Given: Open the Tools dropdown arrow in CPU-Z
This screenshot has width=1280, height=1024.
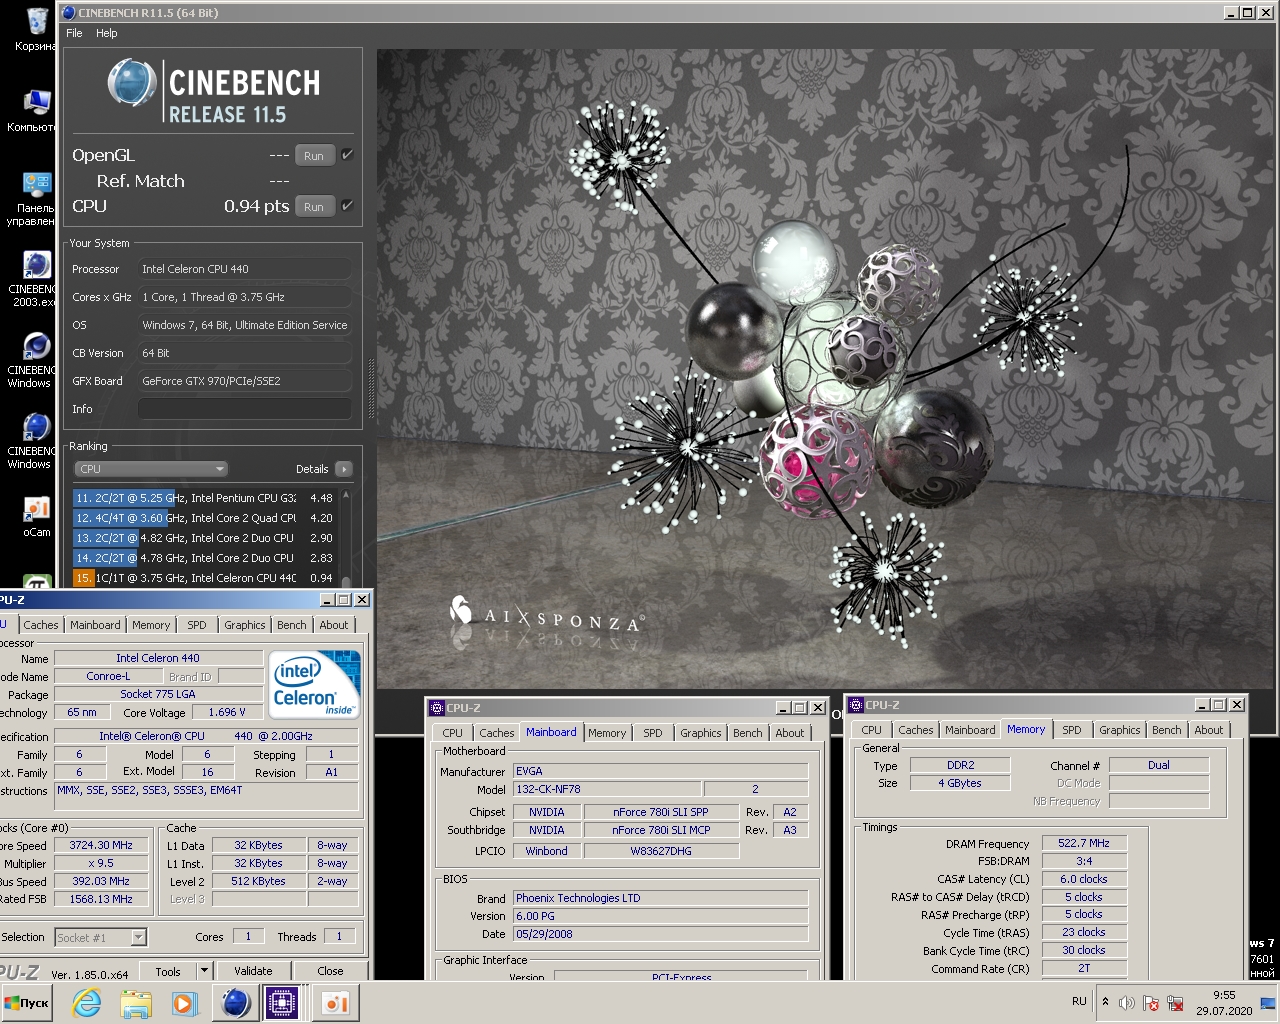Looking at the screenshot, I should pos(204,970).
